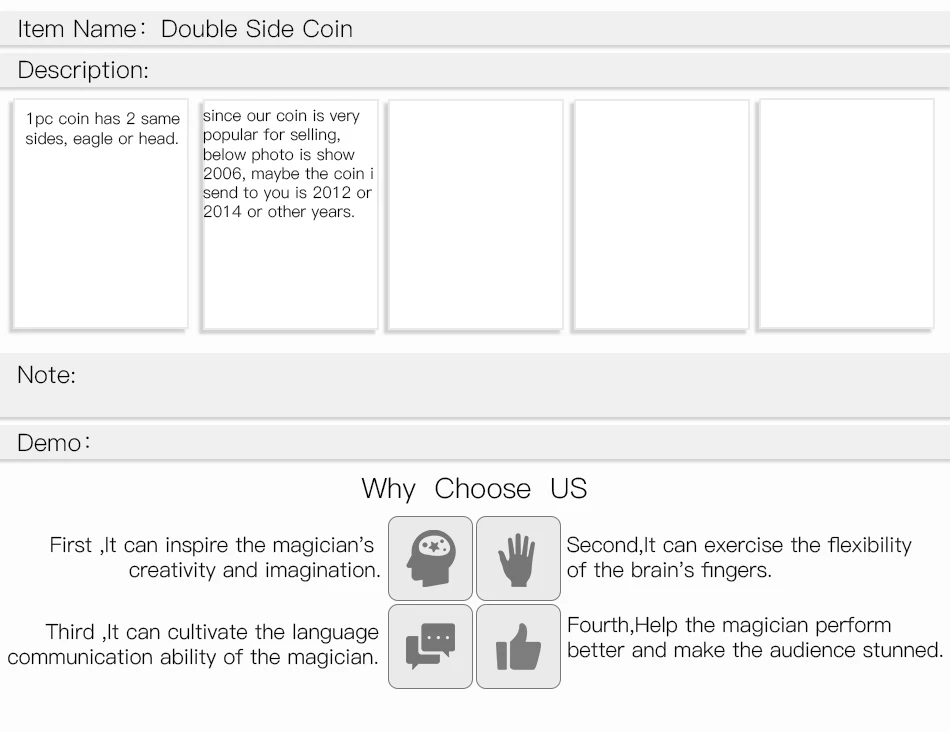Image resolution: width=950 pixels, height=732 pixels.
Task: Click the 'since our coin is very popular' text
Action: tap(288, 164)
